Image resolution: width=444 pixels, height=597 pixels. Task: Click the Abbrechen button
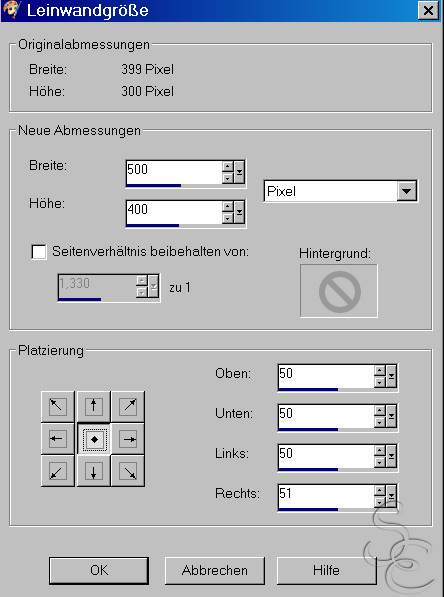215,570
